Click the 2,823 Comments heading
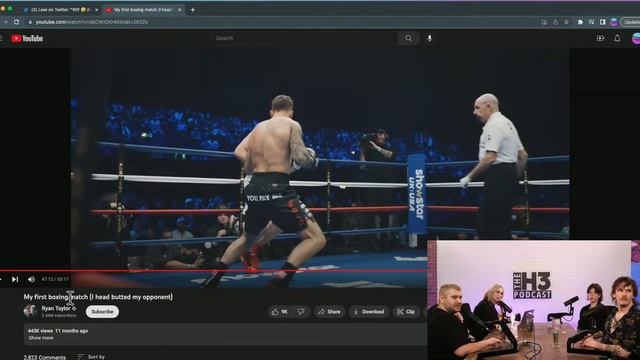640x360 pixels. (44, 357)
